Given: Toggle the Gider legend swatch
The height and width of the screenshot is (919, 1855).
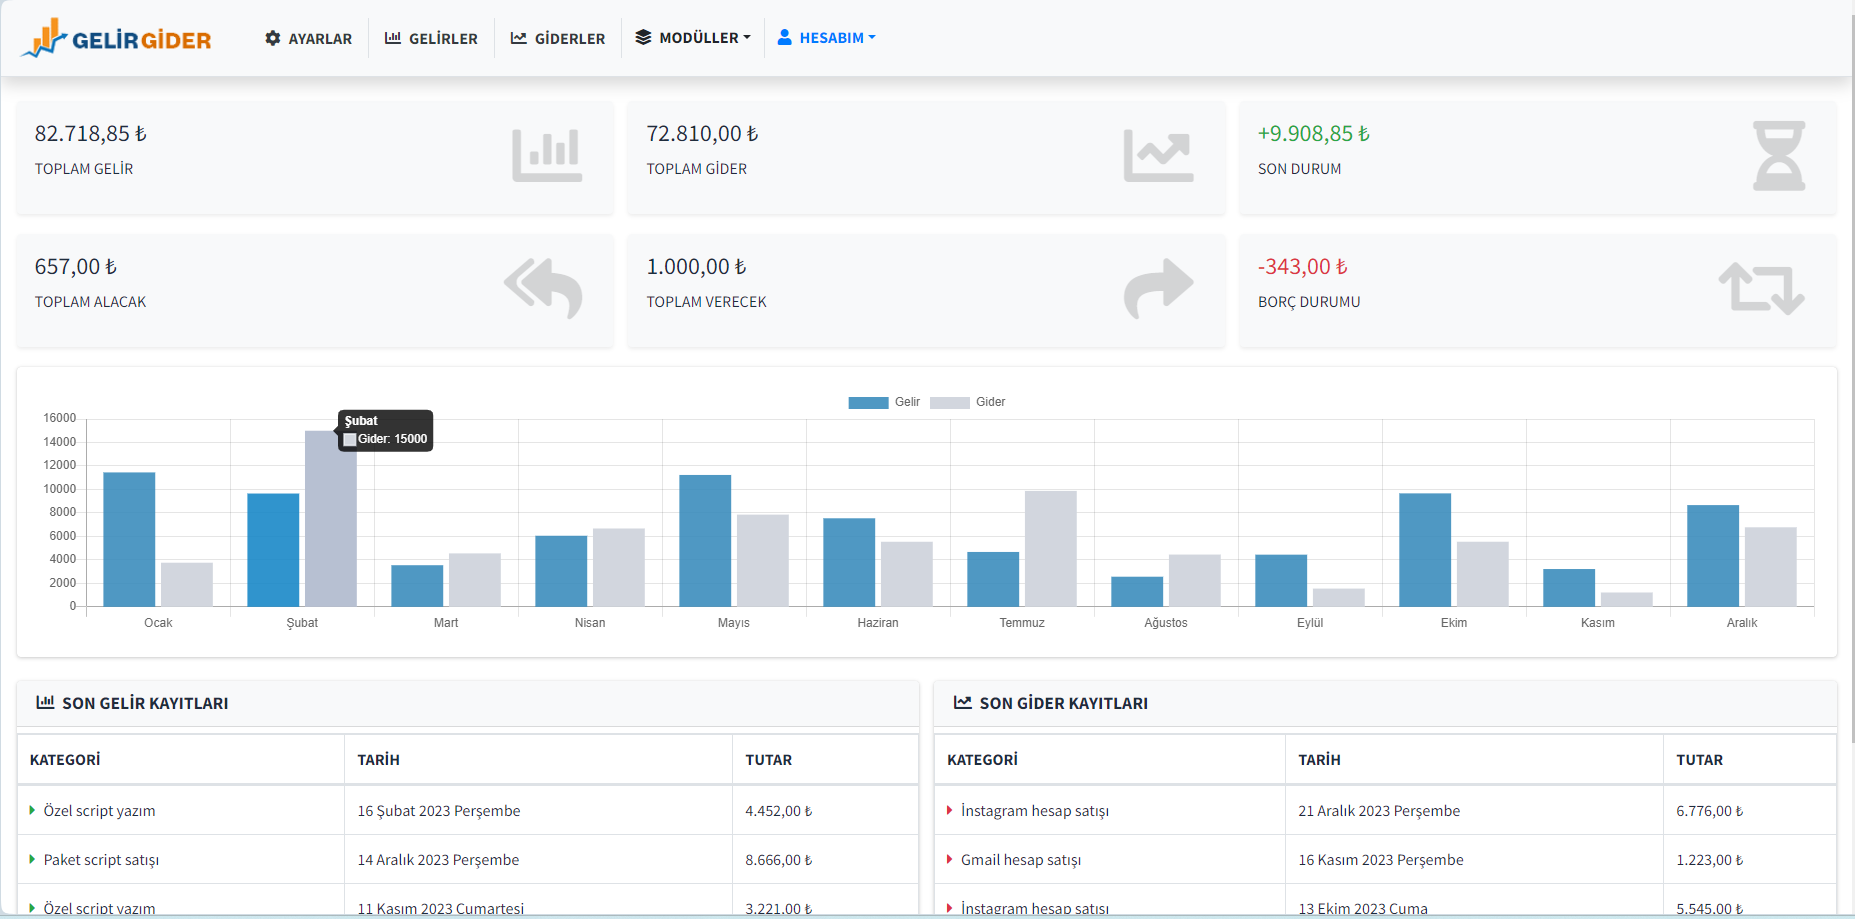Looking at the screenshot, I should 949,402.
